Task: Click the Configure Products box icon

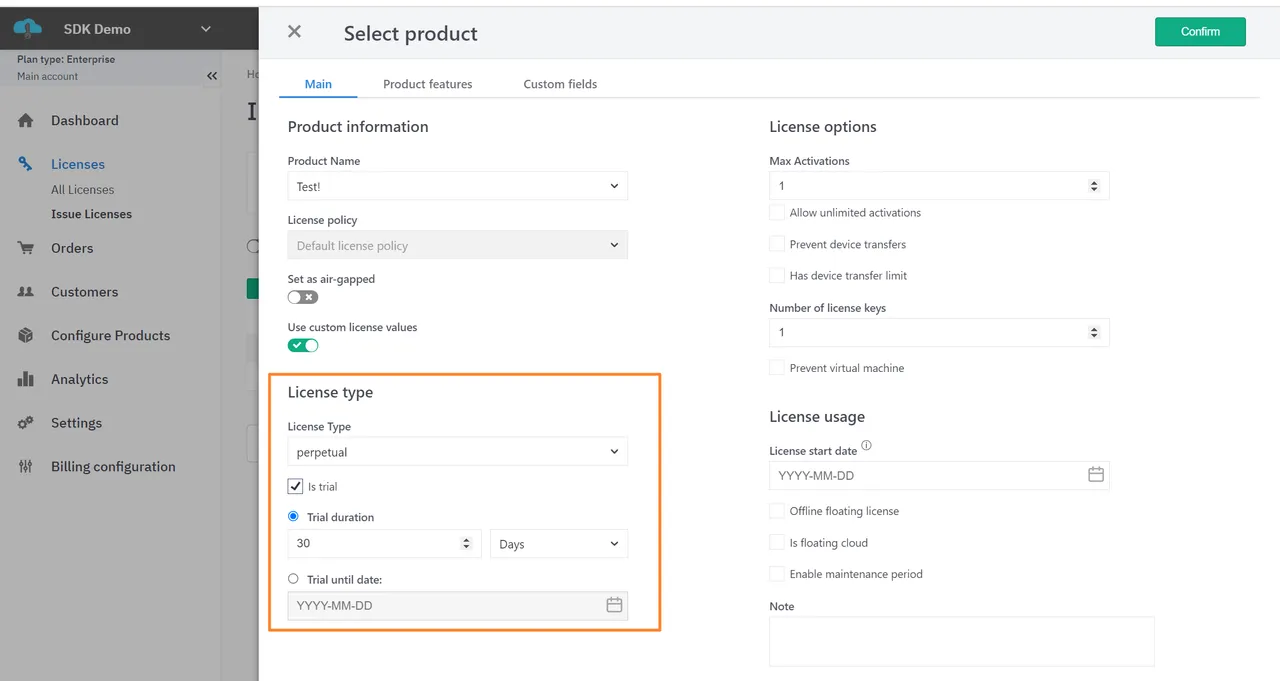Action: 25,335
